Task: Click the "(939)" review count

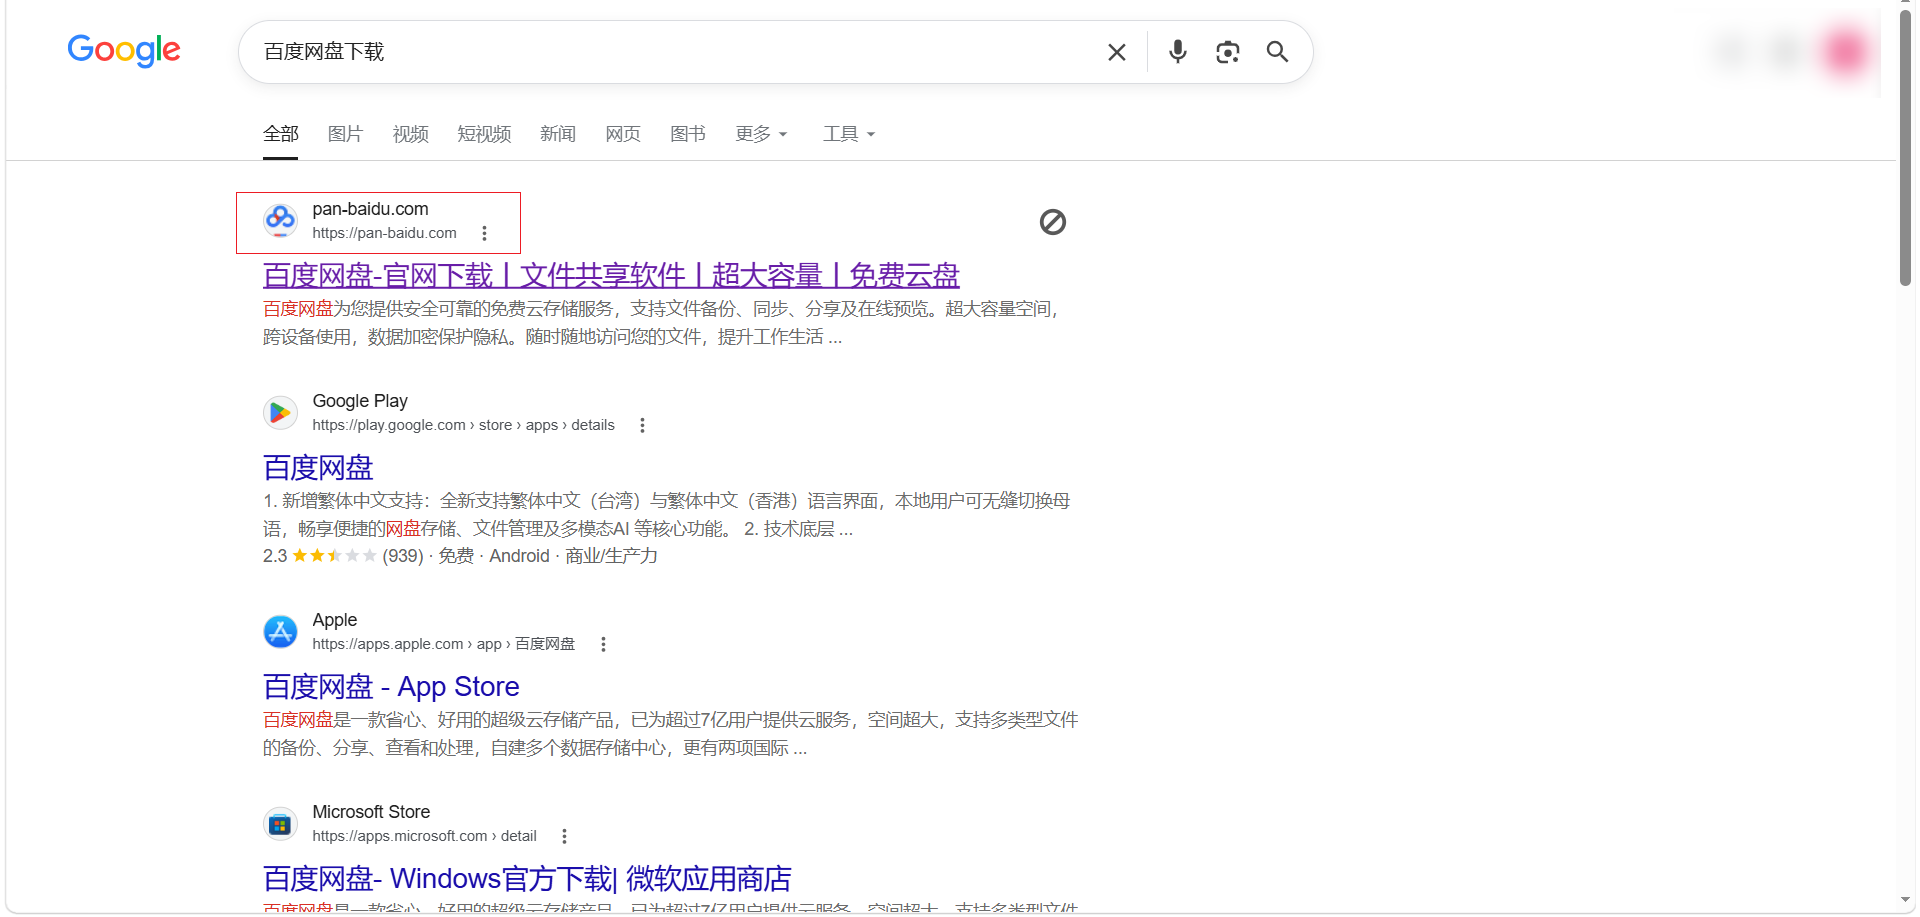Action: click(403, 556)
